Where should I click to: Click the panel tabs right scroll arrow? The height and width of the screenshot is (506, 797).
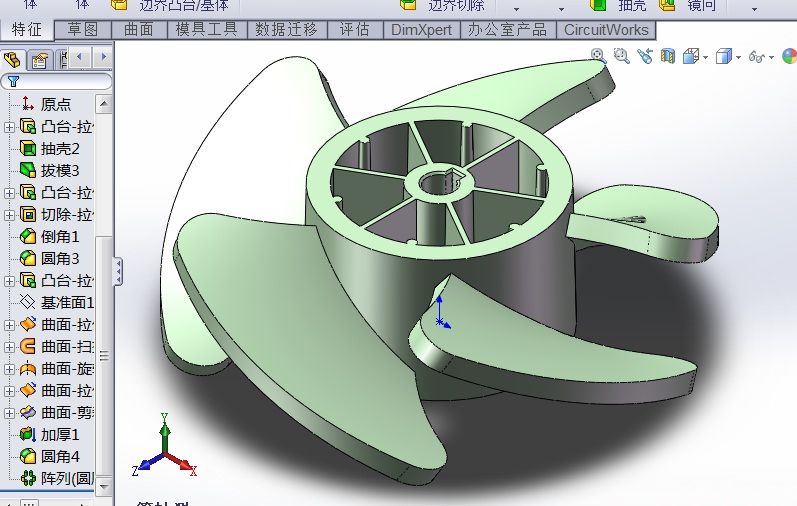coord(104,57)
